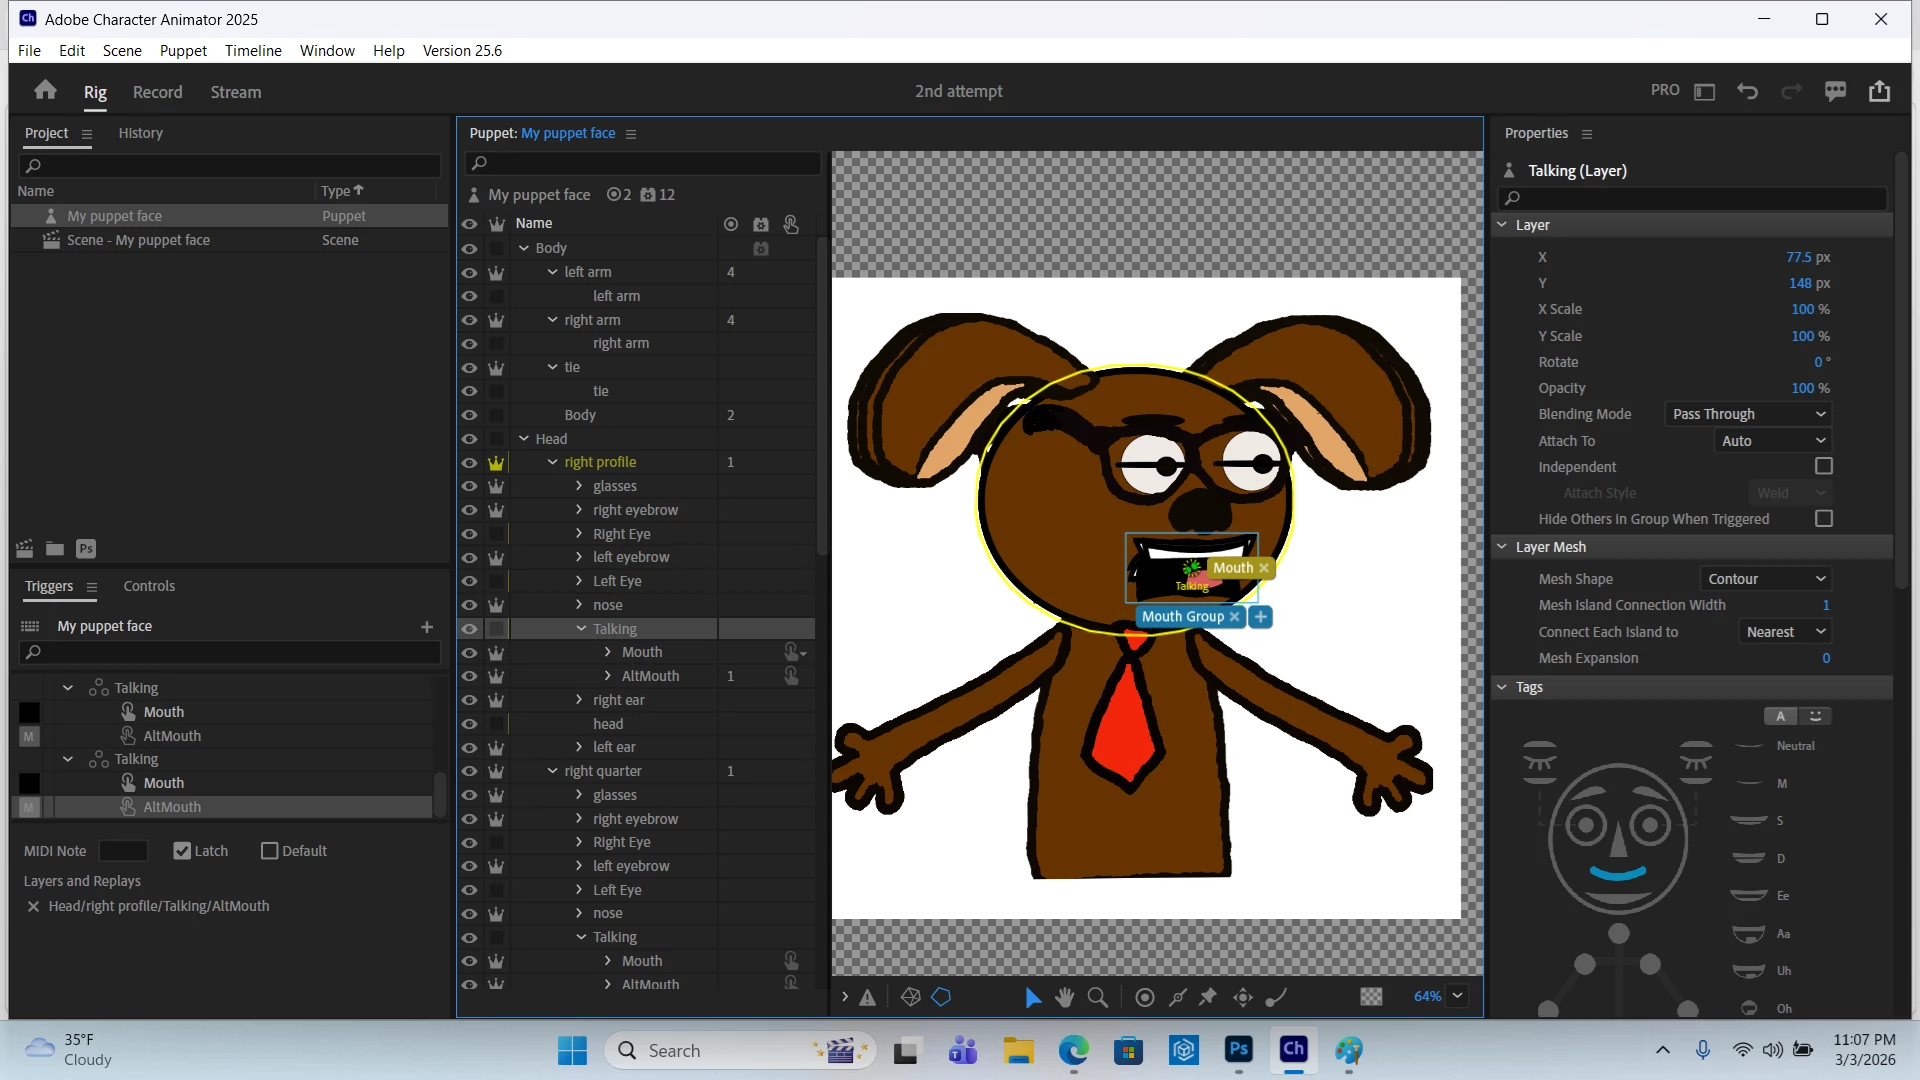Uncheck the Latch checkbox
1920x1080 pixels.
[182, 851]
